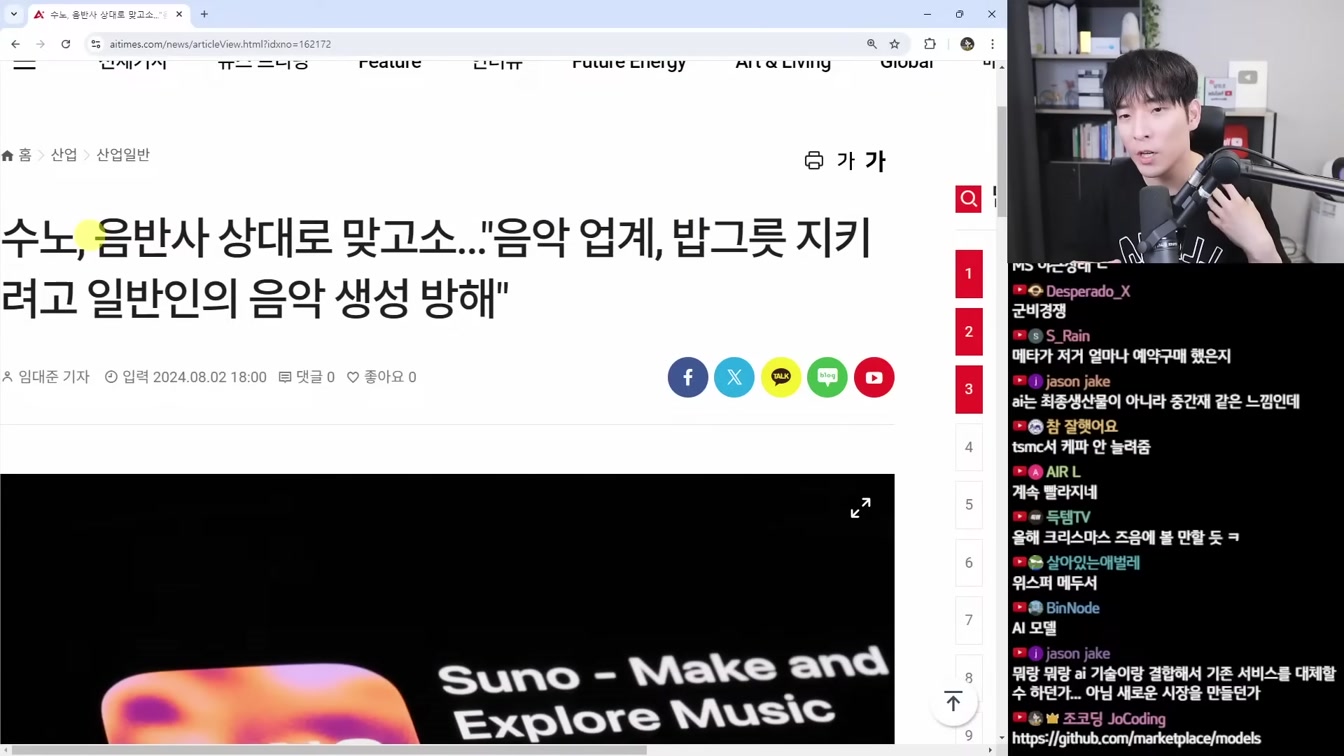This screenshot has width=1344, height=756.
Task: Share article via KakaoTalk
Action: pos(781,377)
